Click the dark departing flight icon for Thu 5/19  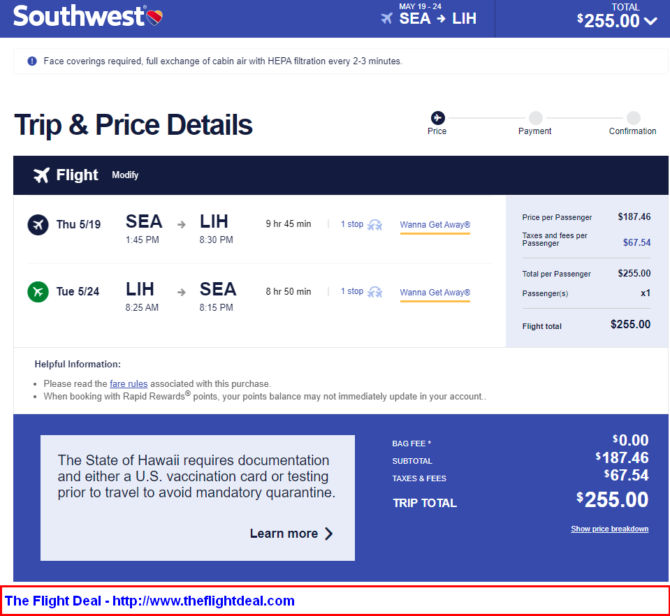[x=38, y=224]
